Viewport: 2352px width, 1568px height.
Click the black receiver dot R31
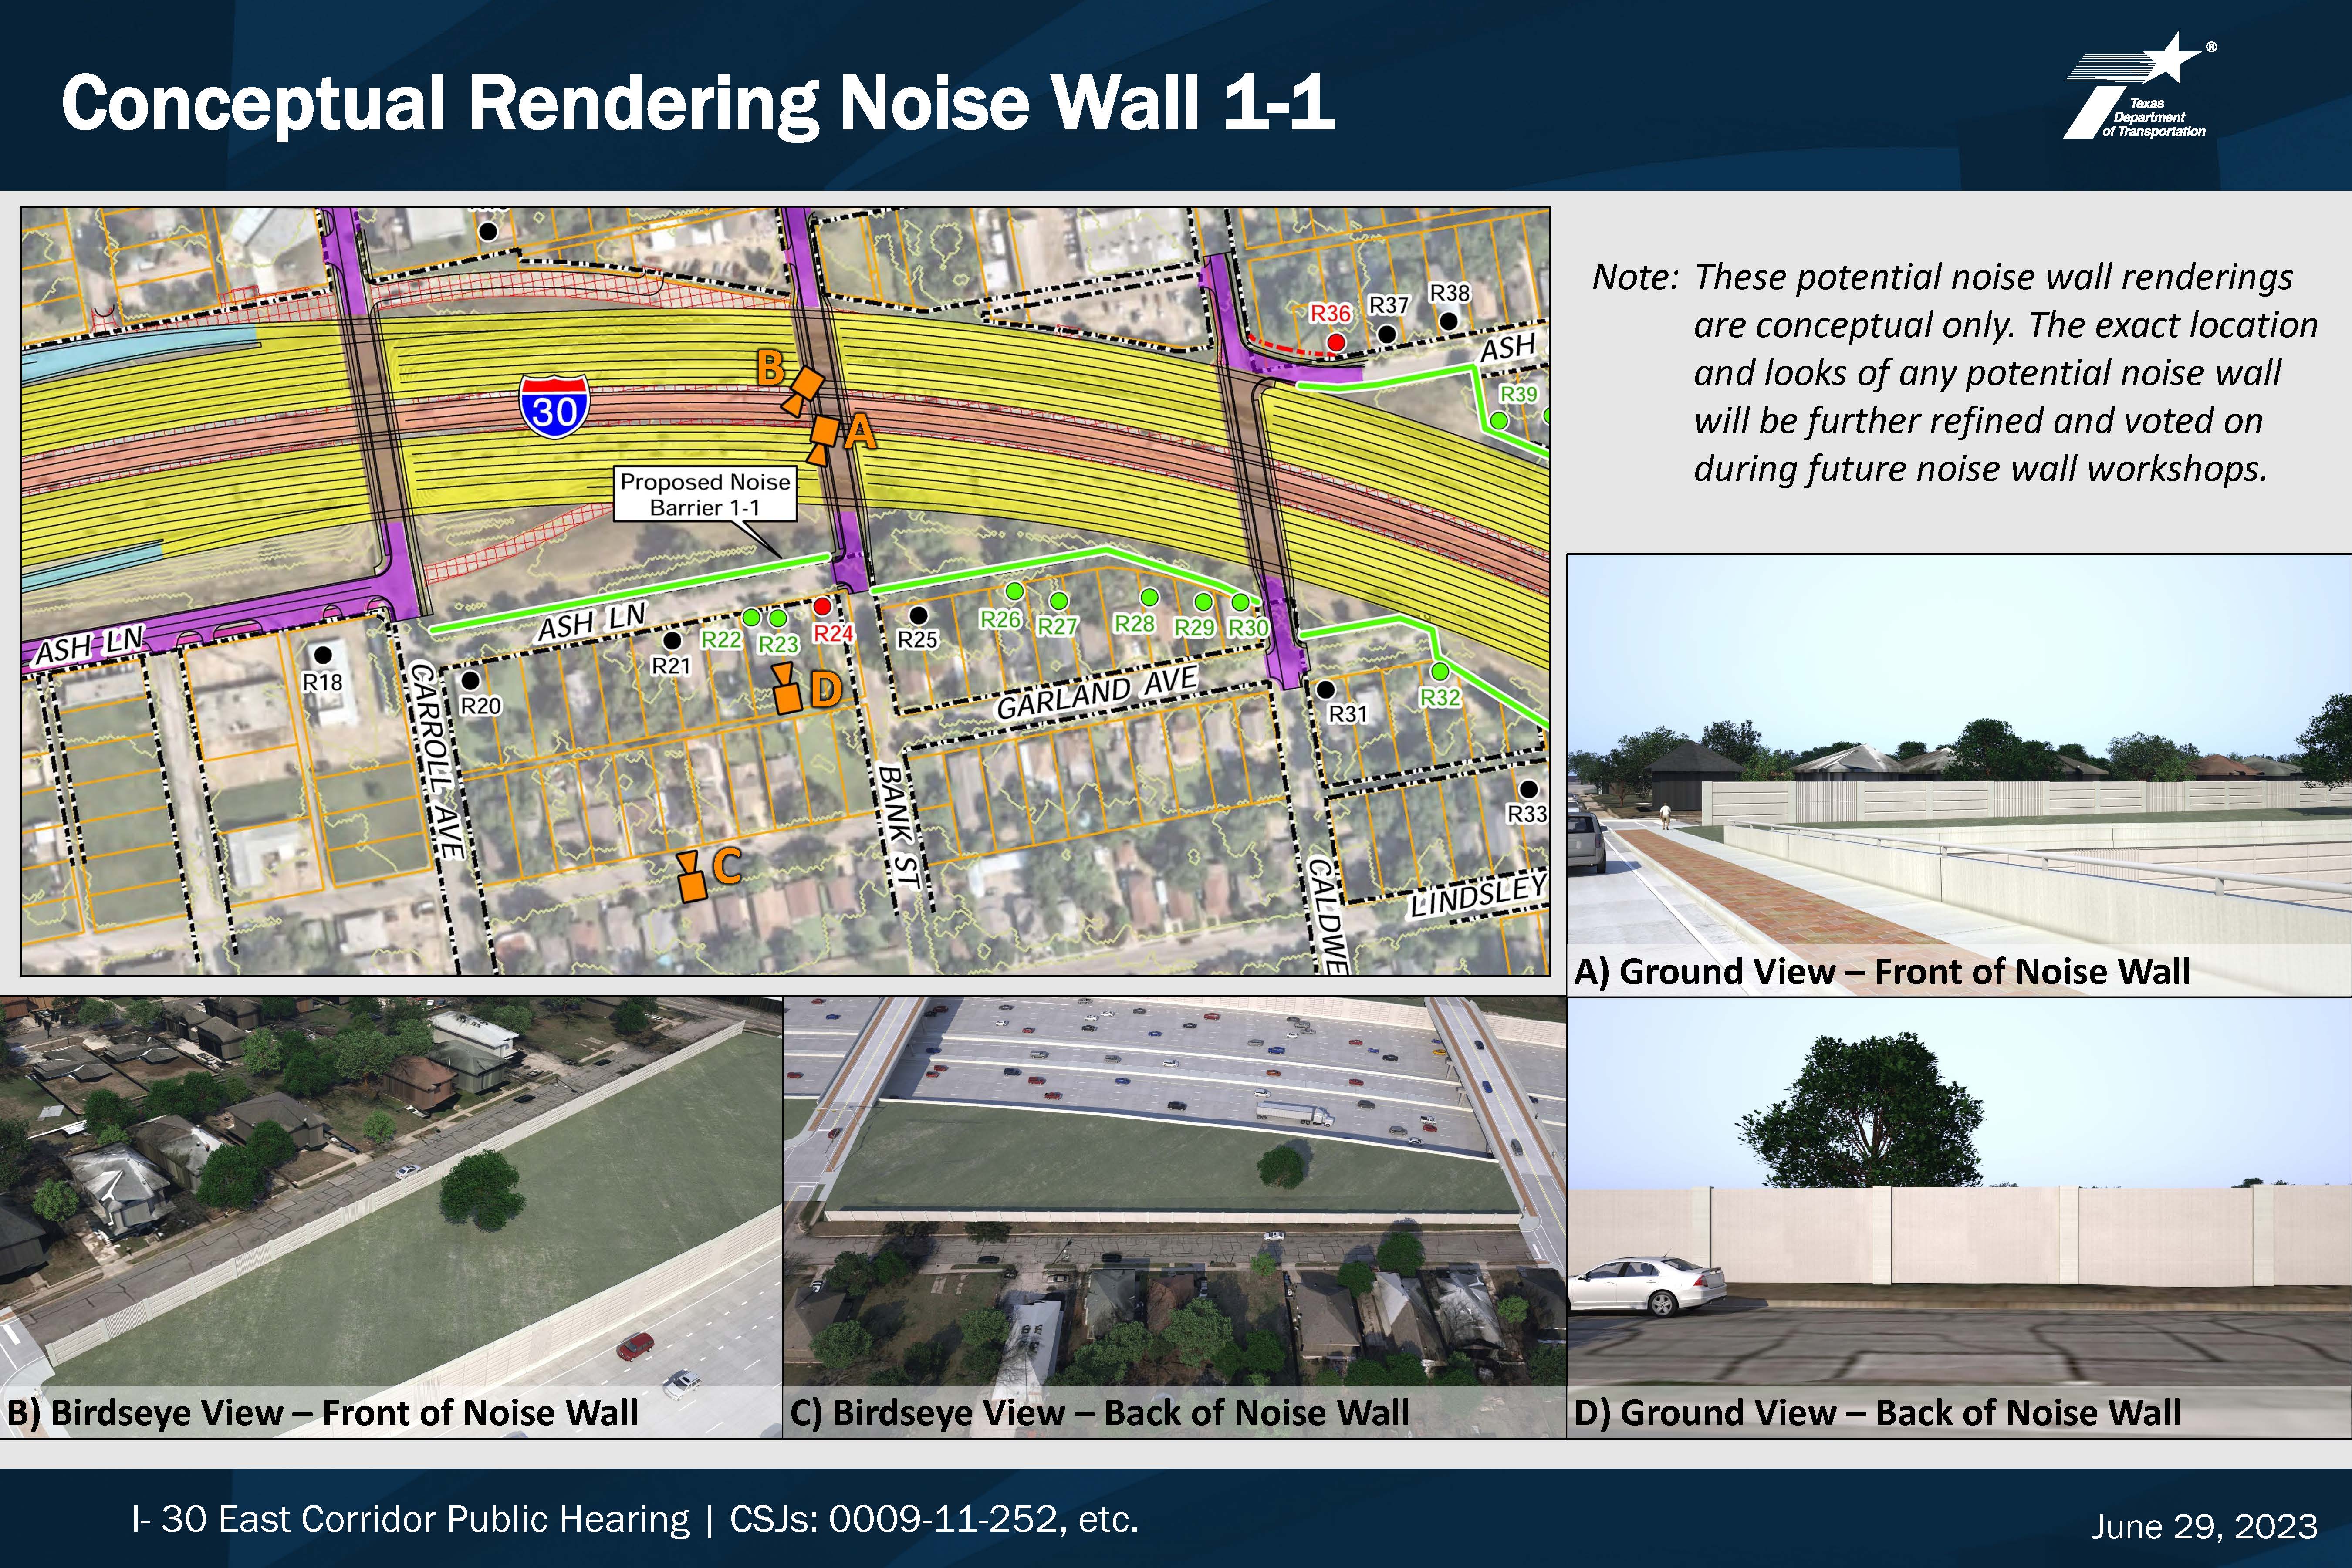pyautogui.click(x=1325, y=689)
